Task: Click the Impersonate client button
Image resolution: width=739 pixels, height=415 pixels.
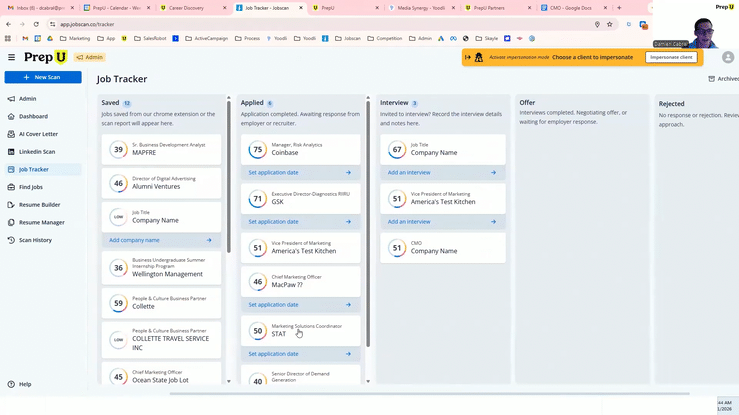Action: click(x=671, y=57)
